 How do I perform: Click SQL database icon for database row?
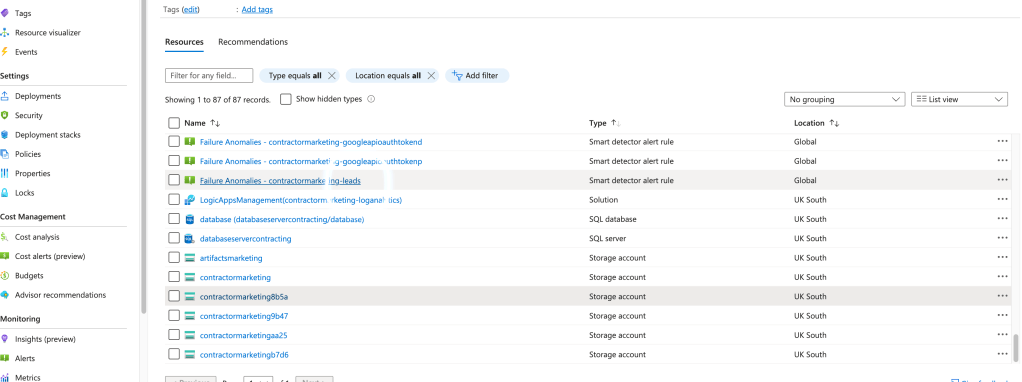pyautogui.click(x=190, y=219)
